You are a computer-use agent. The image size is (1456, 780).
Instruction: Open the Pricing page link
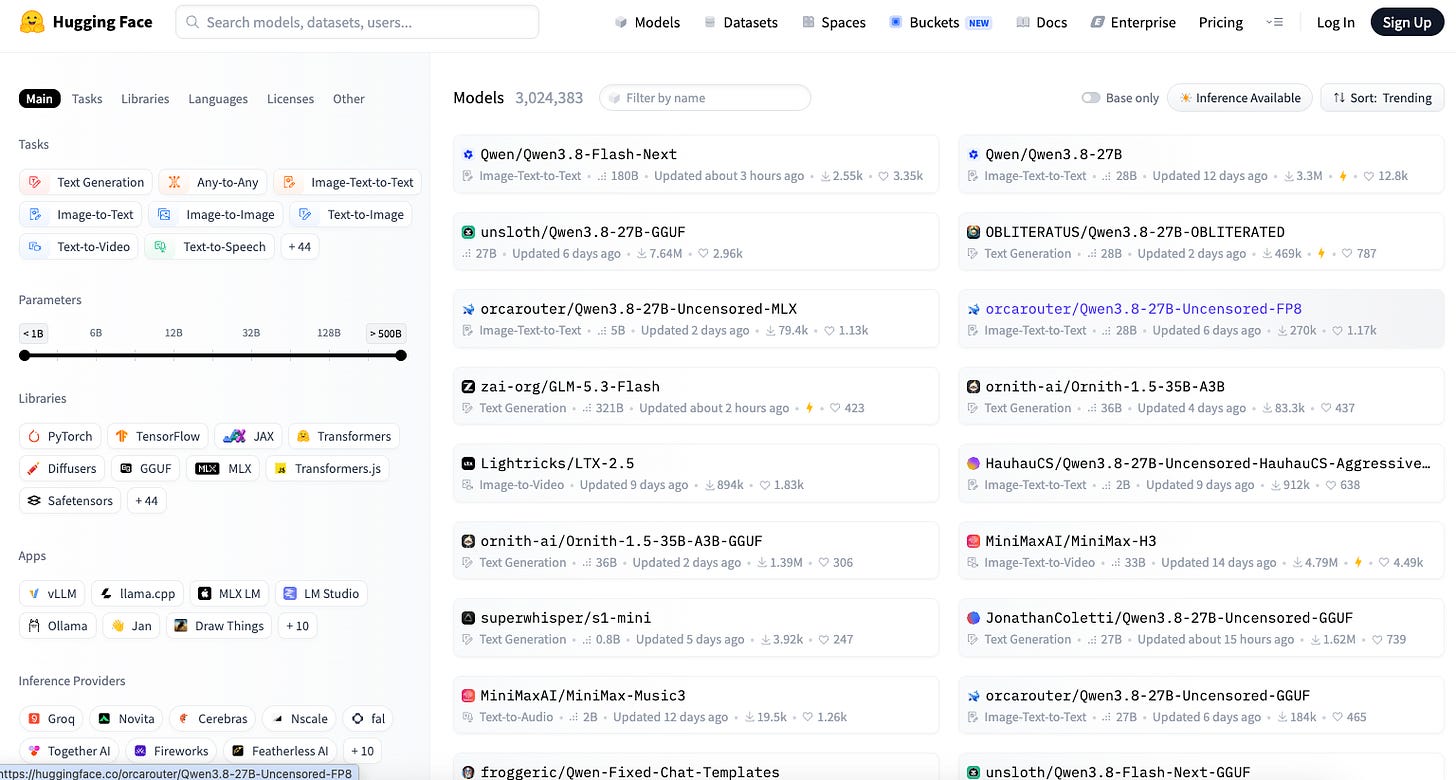[x=1221, y=22]
